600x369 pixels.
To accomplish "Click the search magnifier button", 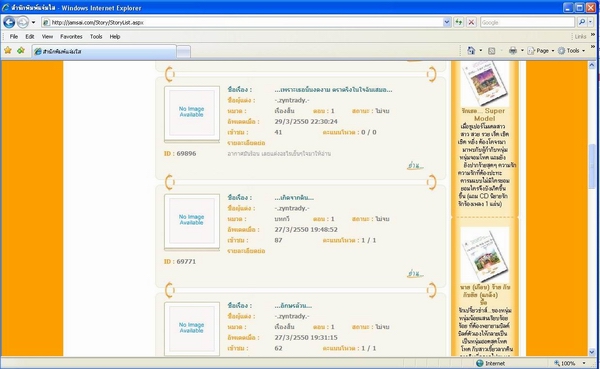I will (582, 23).
